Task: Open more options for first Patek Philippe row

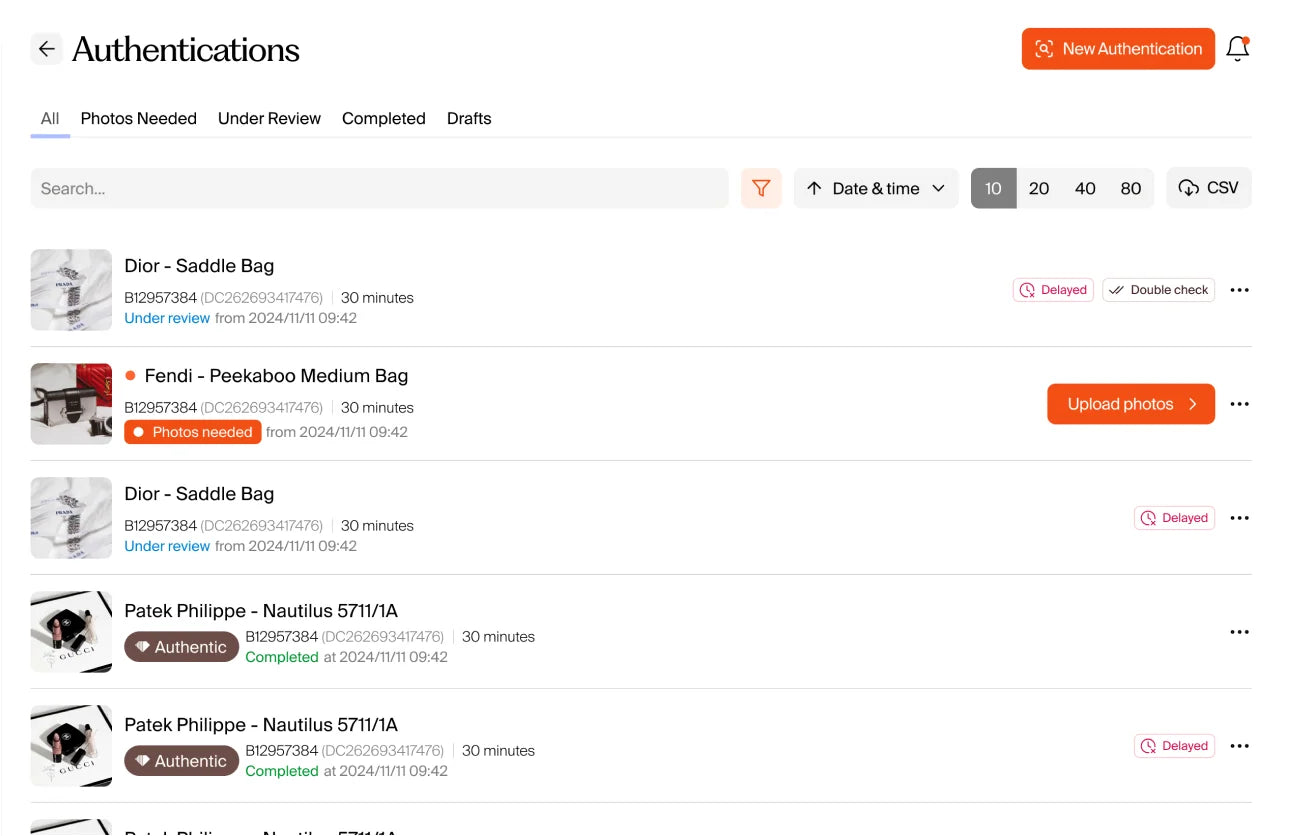Action: pyautogui.click(x=1240, y=632)
